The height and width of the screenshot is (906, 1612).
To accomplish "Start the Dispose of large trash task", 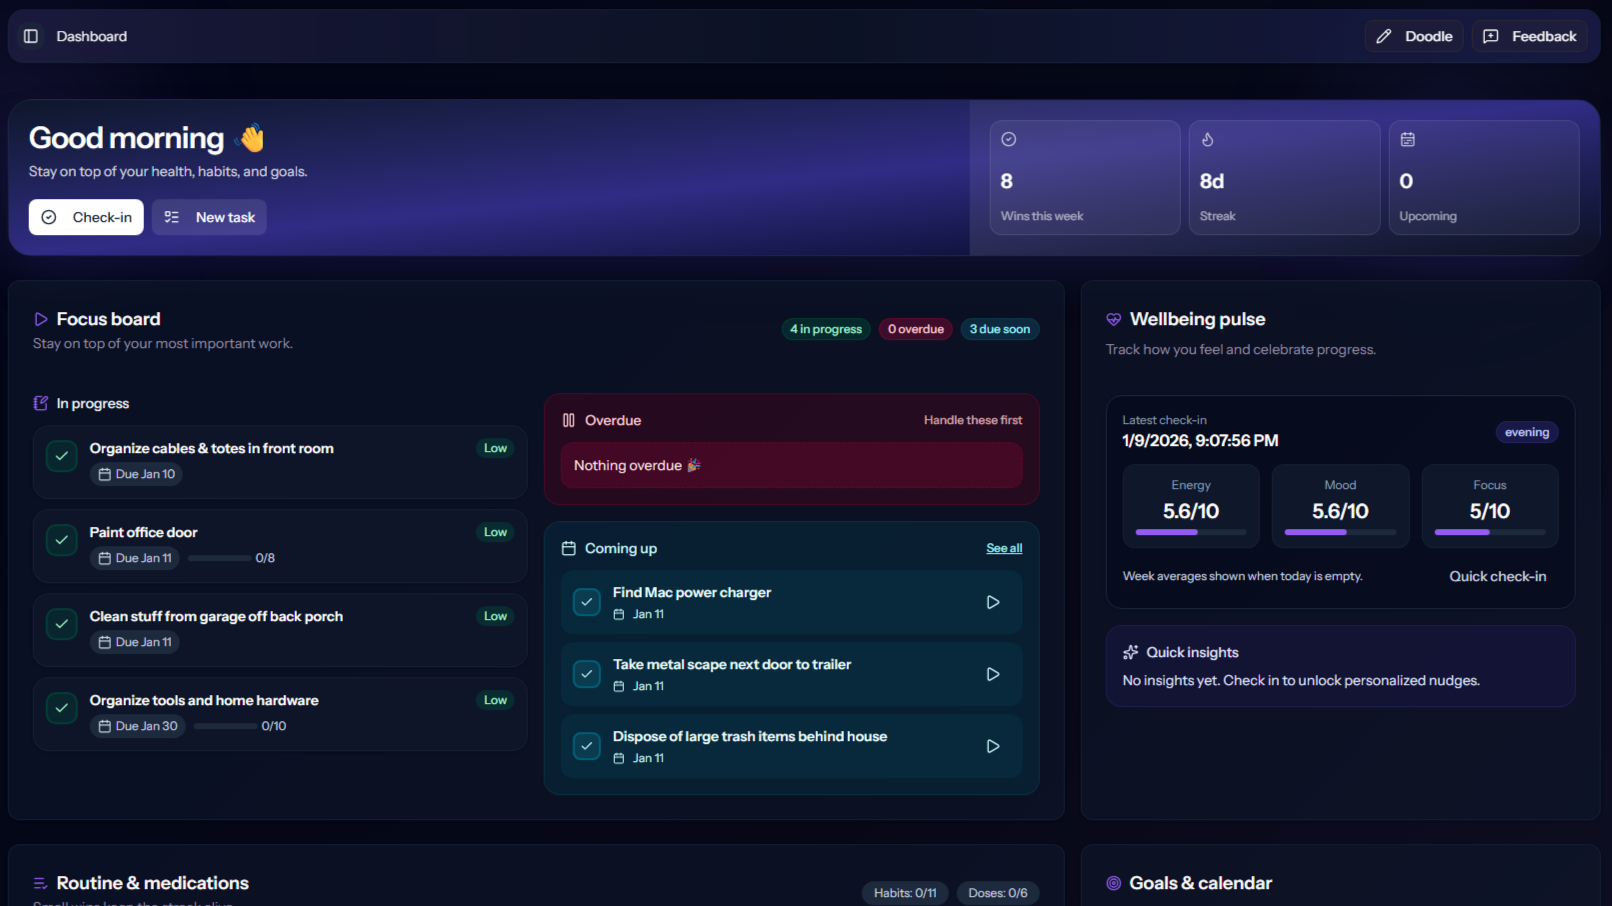I will tap(992, 746).
